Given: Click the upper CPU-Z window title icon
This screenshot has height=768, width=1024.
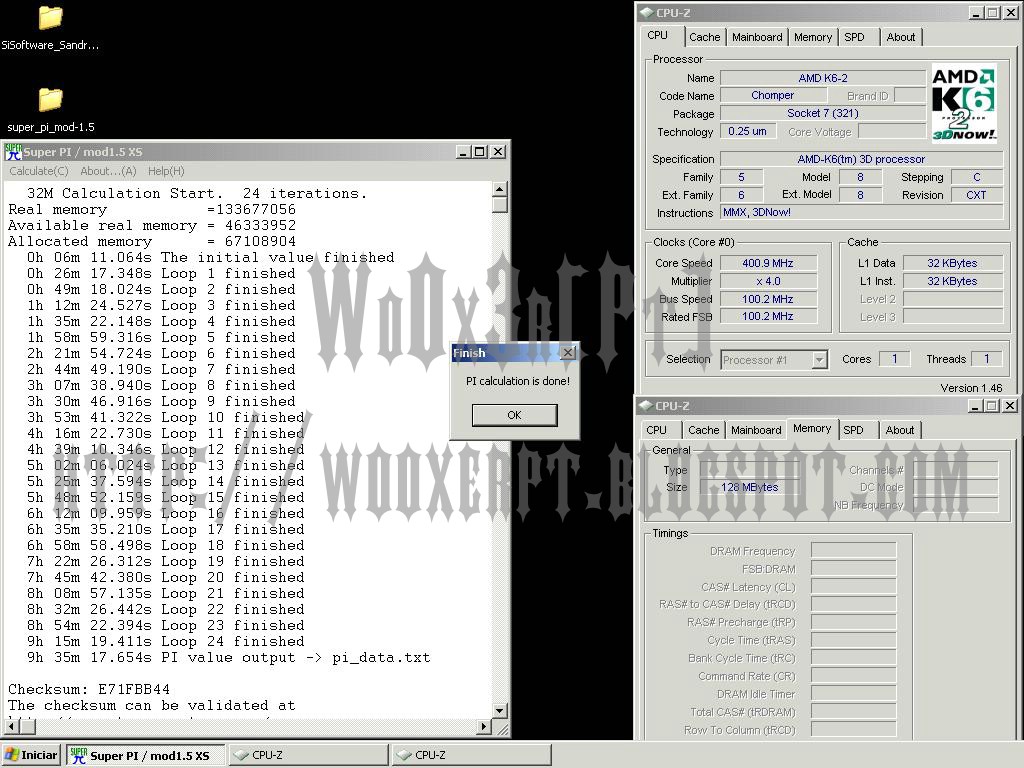Looking at the screenshot, I should click(646, 12).
